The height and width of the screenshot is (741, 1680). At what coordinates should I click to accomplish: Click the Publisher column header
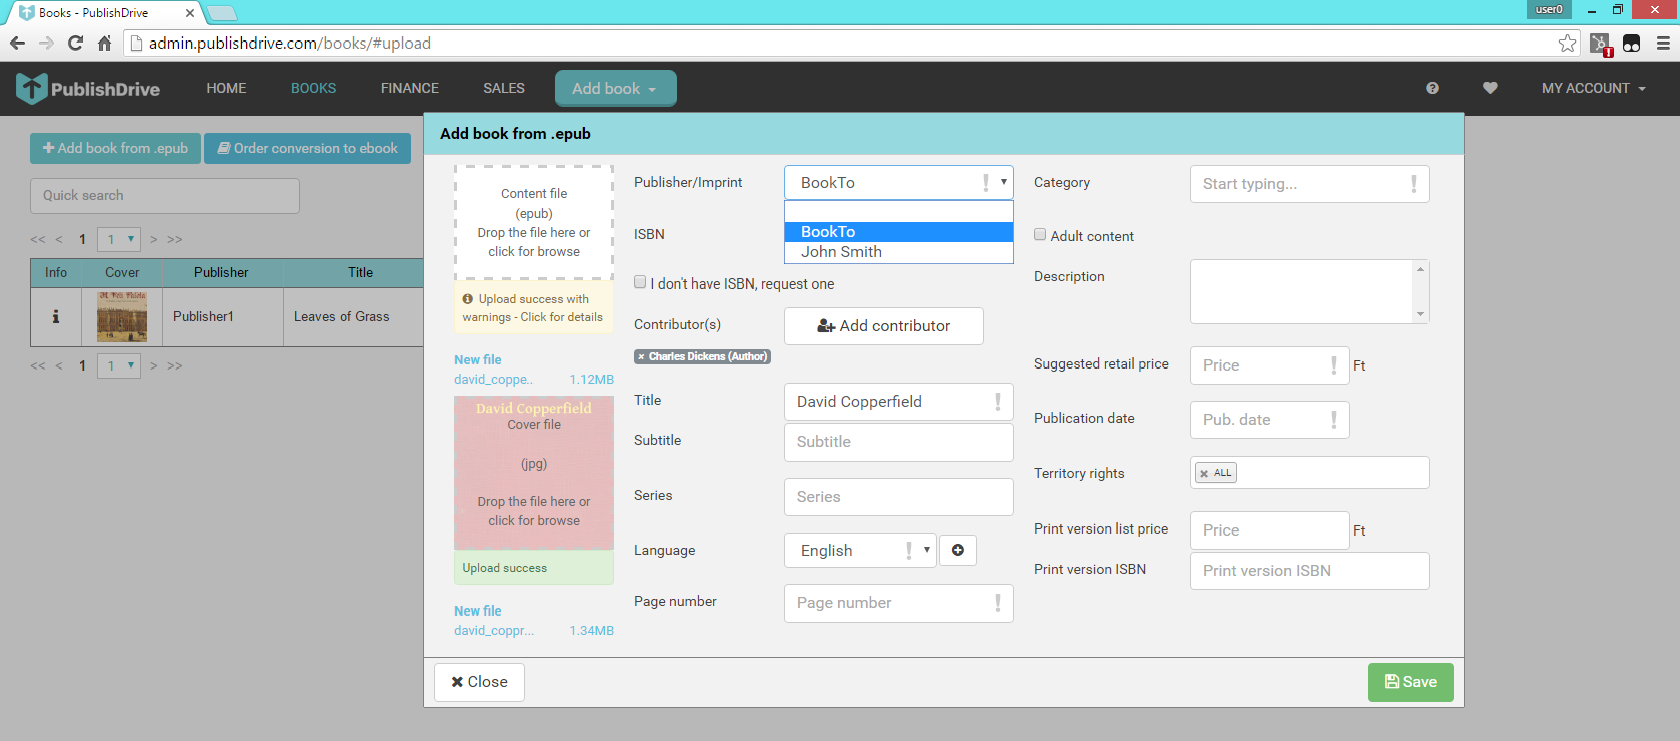pos(221,272)
